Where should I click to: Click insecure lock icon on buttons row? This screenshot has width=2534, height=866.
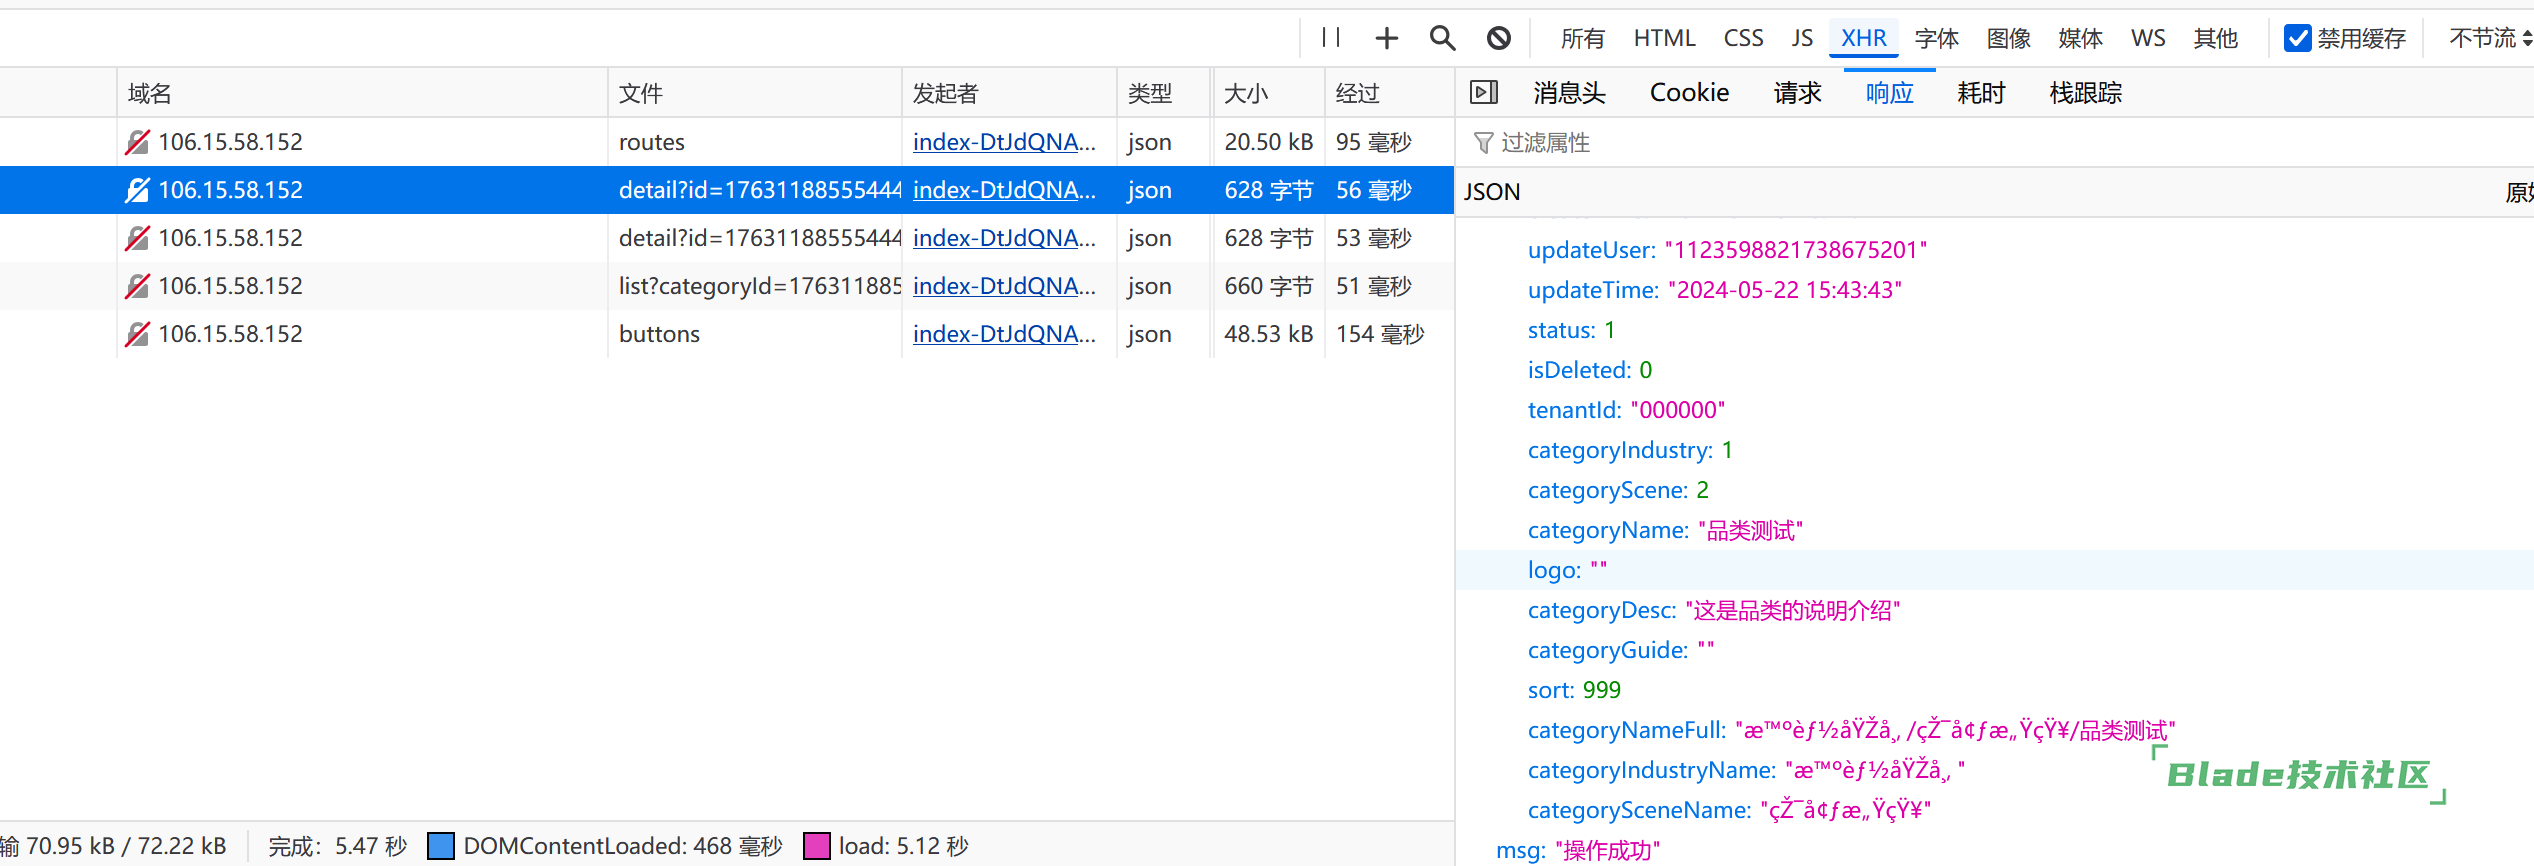tap(137, 334)
